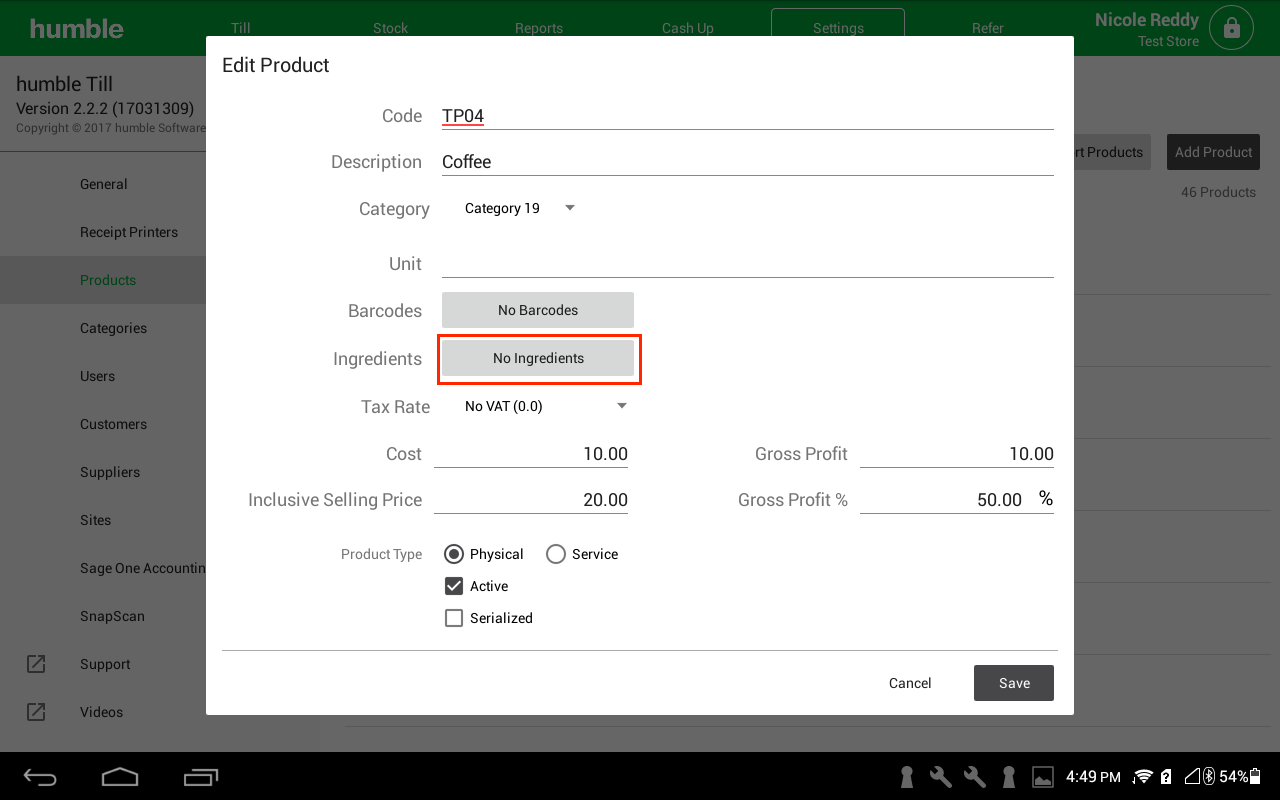Screen dimensions: 1280x800
Task: Open Sites in the sidebar
Action: 103,520
